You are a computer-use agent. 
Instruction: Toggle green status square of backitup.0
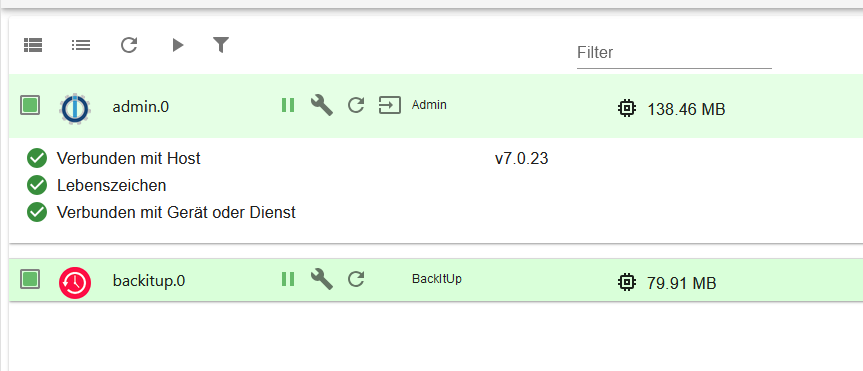[x=30, y=279]
